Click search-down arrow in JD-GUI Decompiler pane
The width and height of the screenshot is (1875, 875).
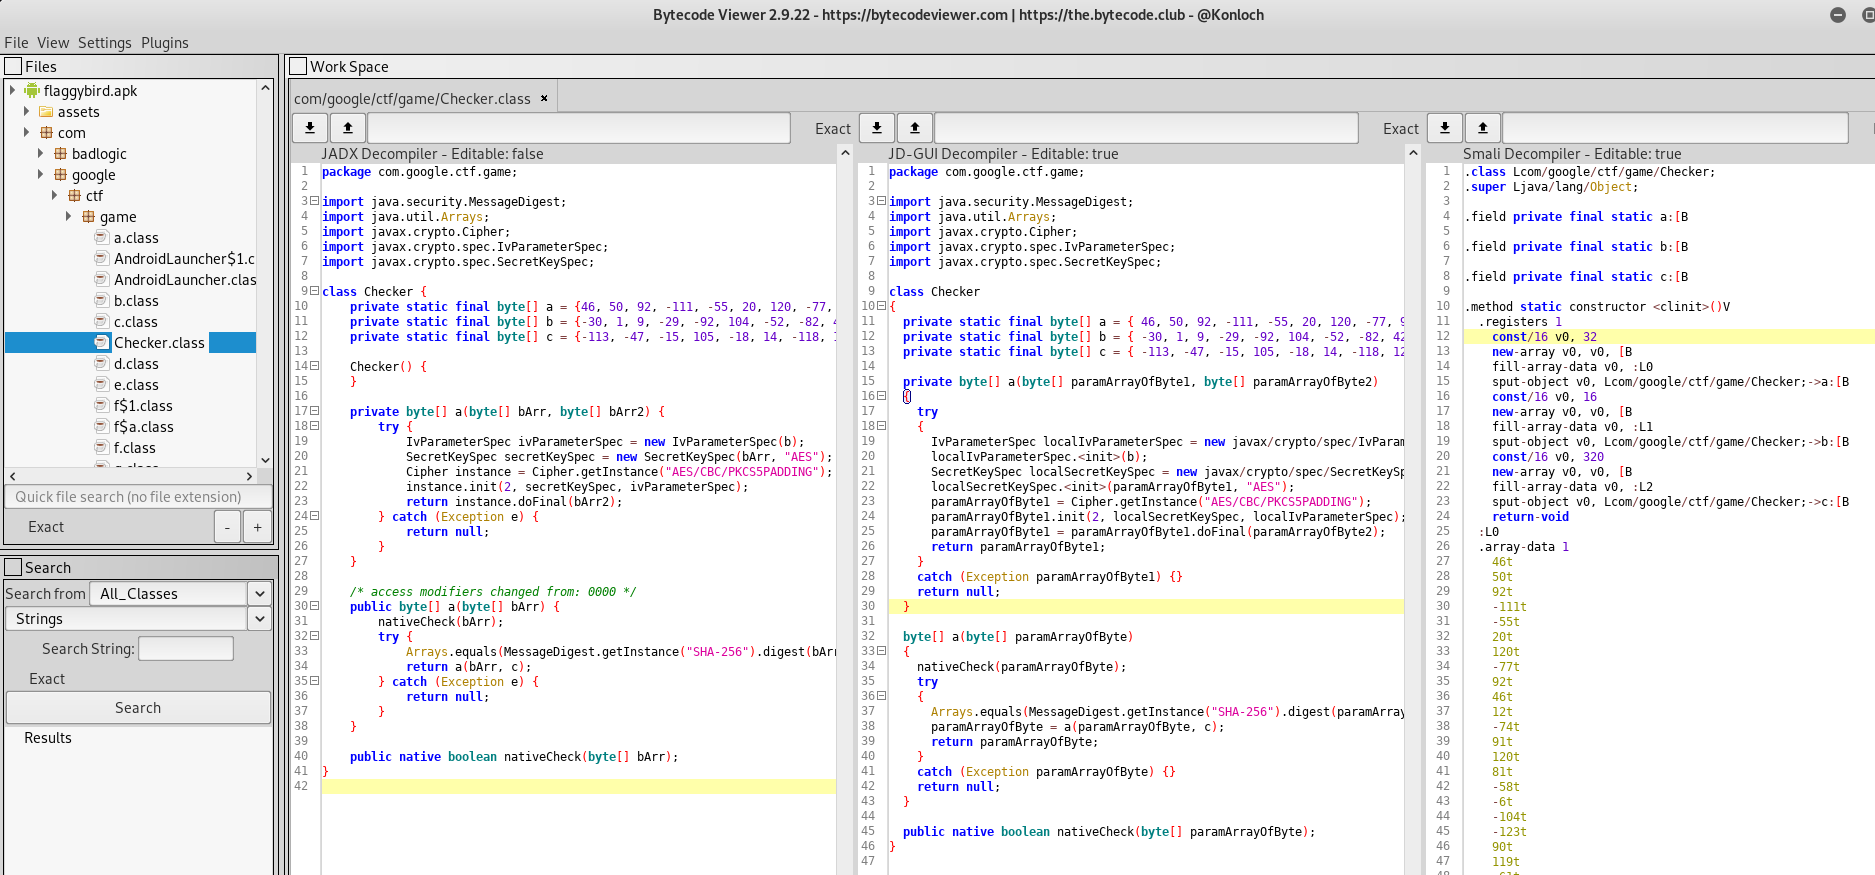coord(877,128)
